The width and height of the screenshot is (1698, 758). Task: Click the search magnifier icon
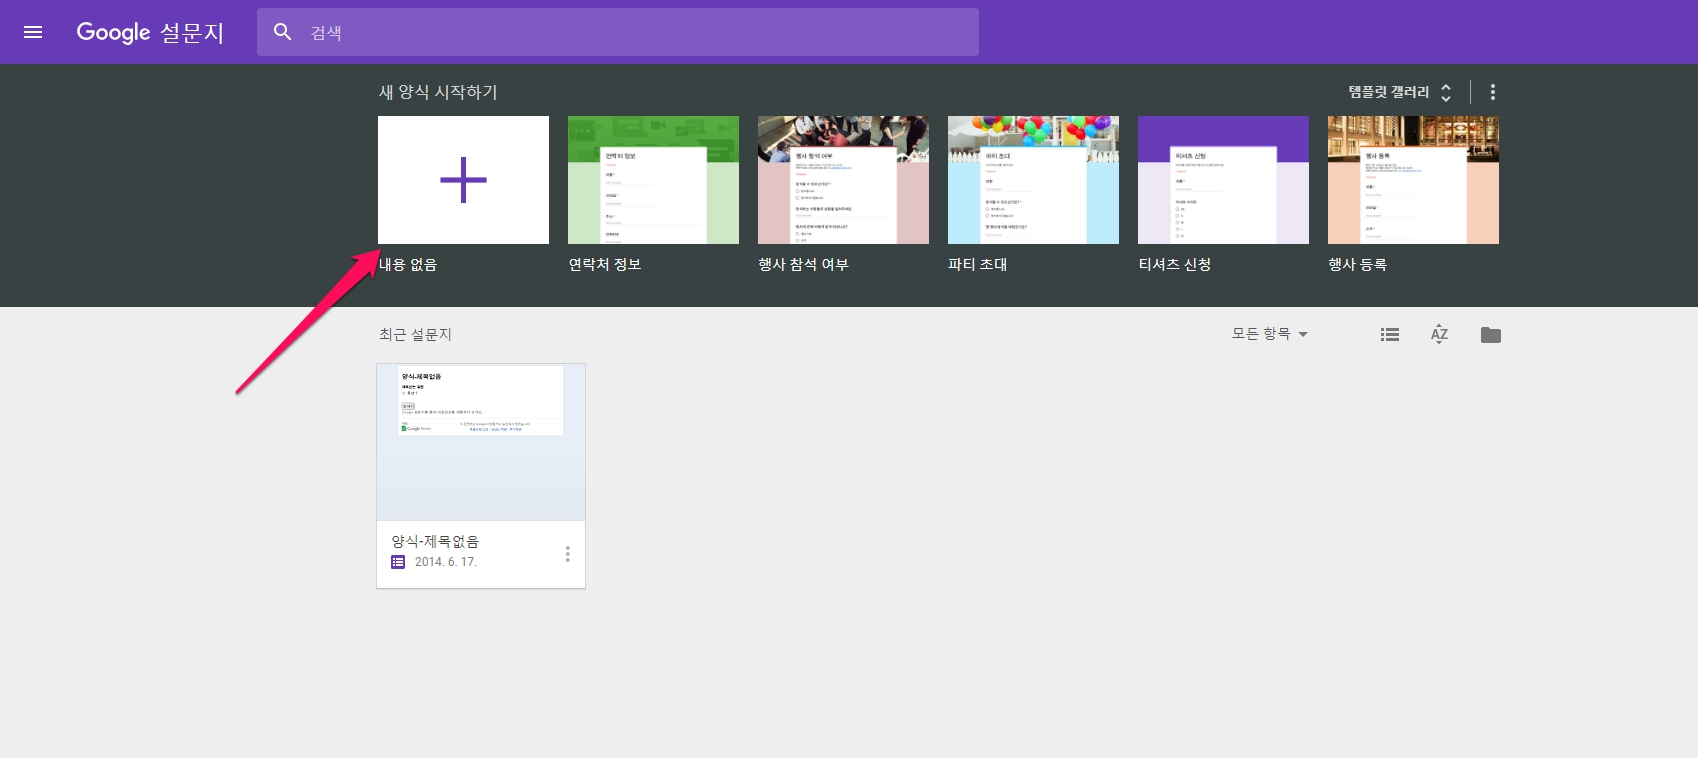pos(283,32)
